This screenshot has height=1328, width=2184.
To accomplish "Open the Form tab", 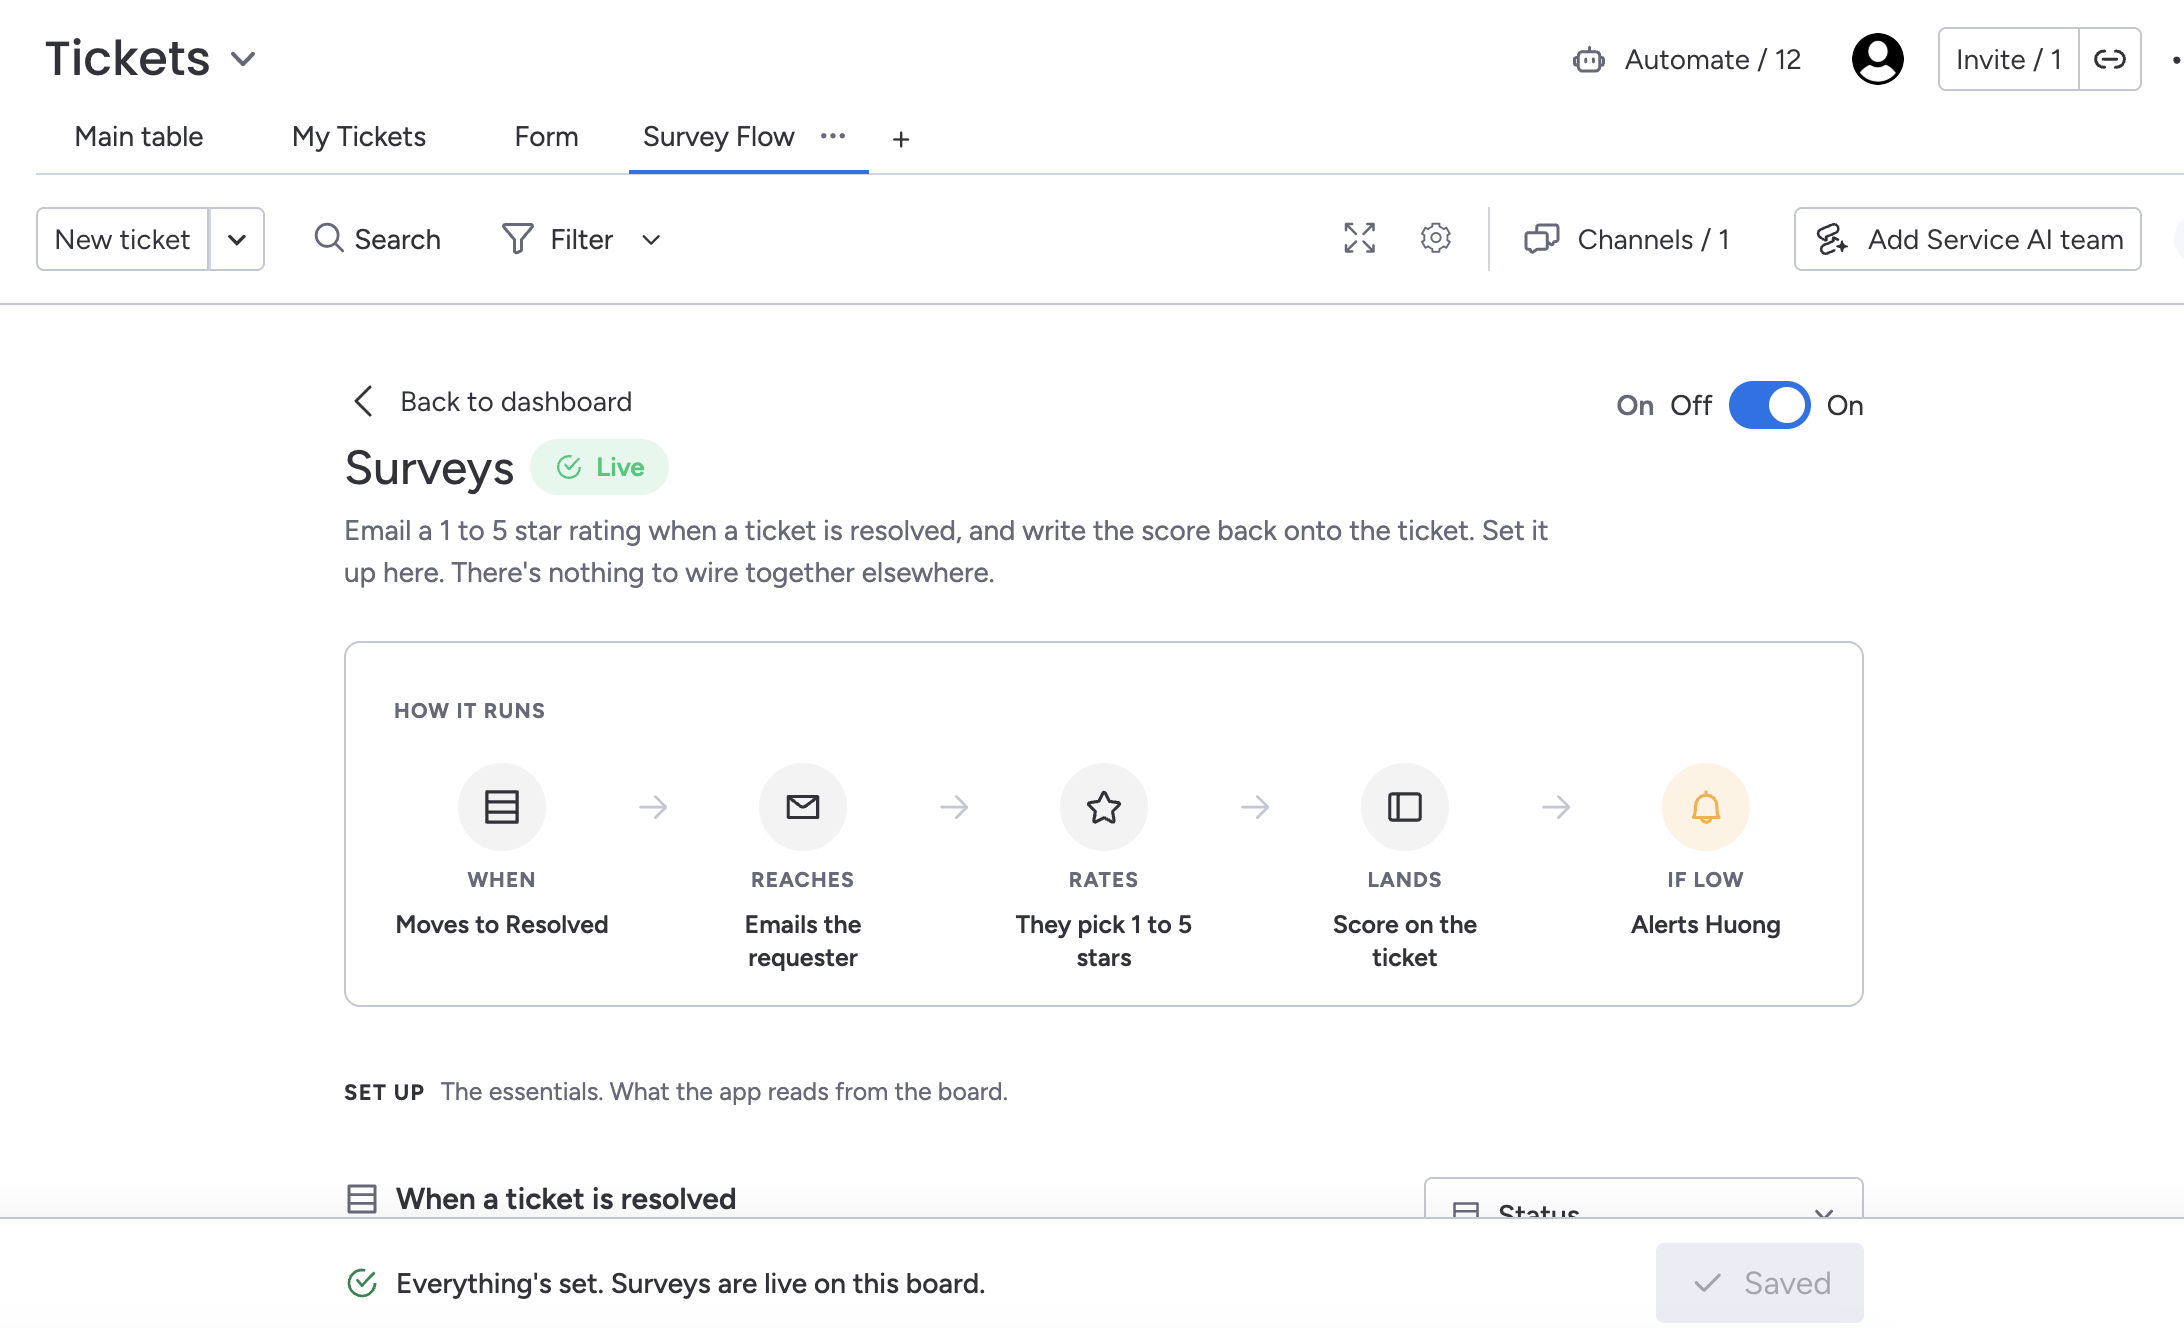I will click(x=546, y=136).
